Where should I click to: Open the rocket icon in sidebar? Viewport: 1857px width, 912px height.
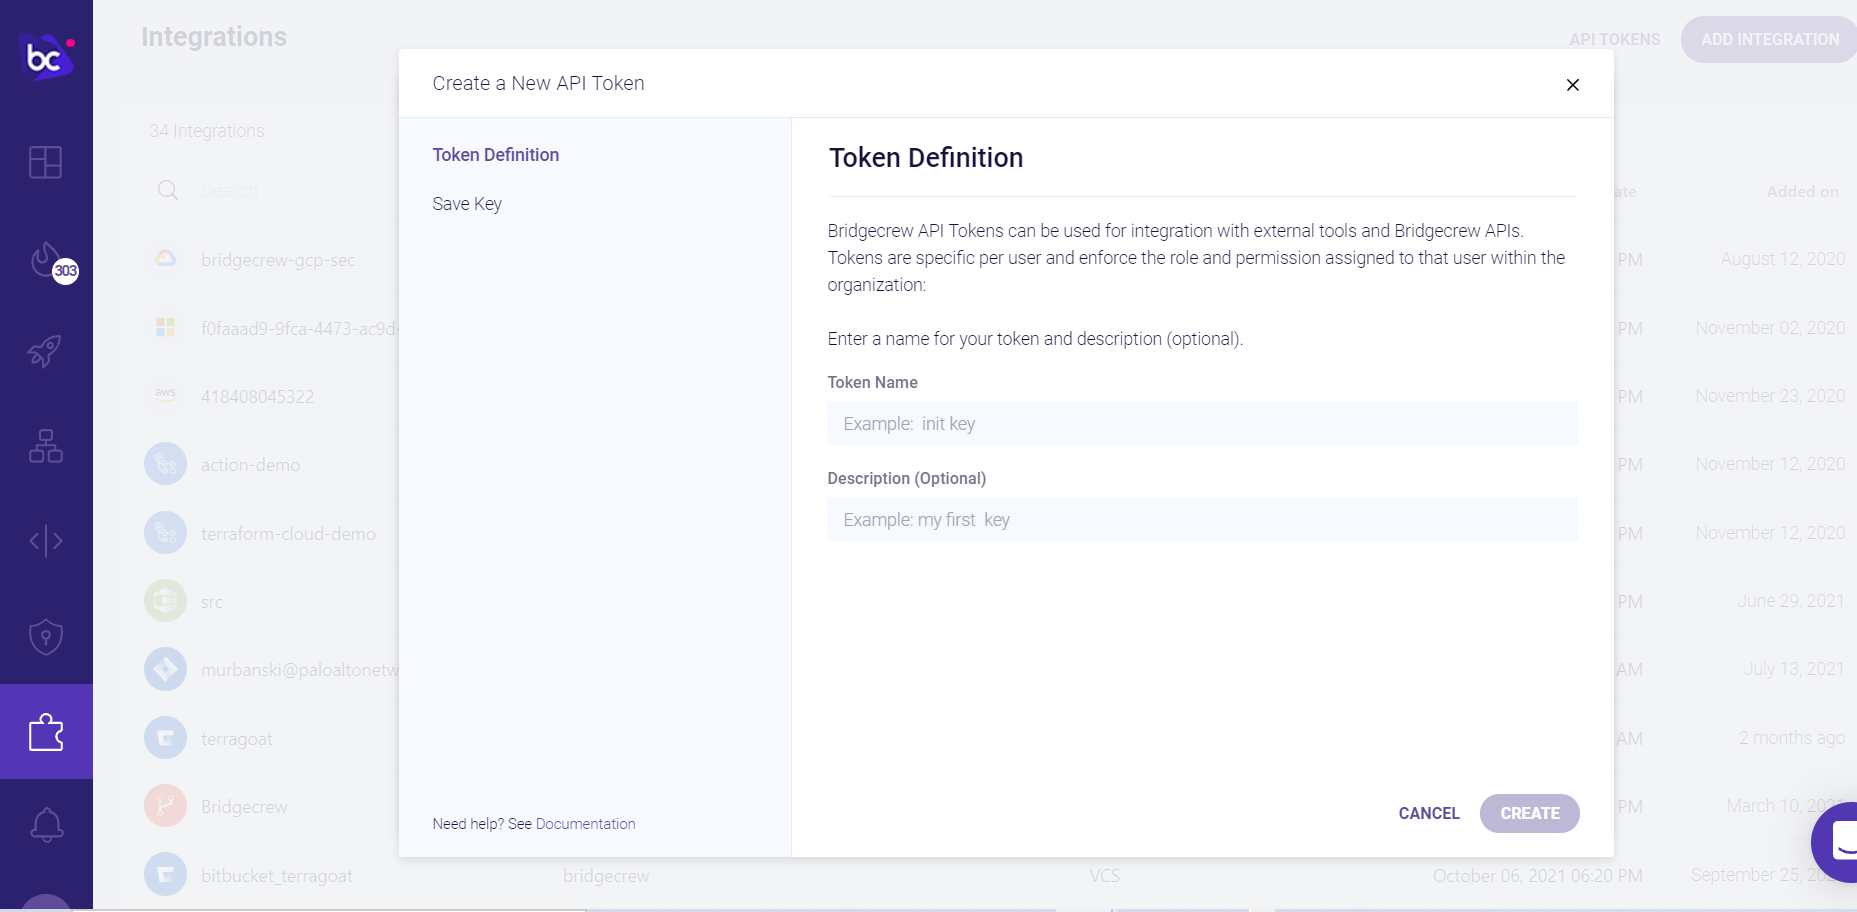tap(45, 351)
